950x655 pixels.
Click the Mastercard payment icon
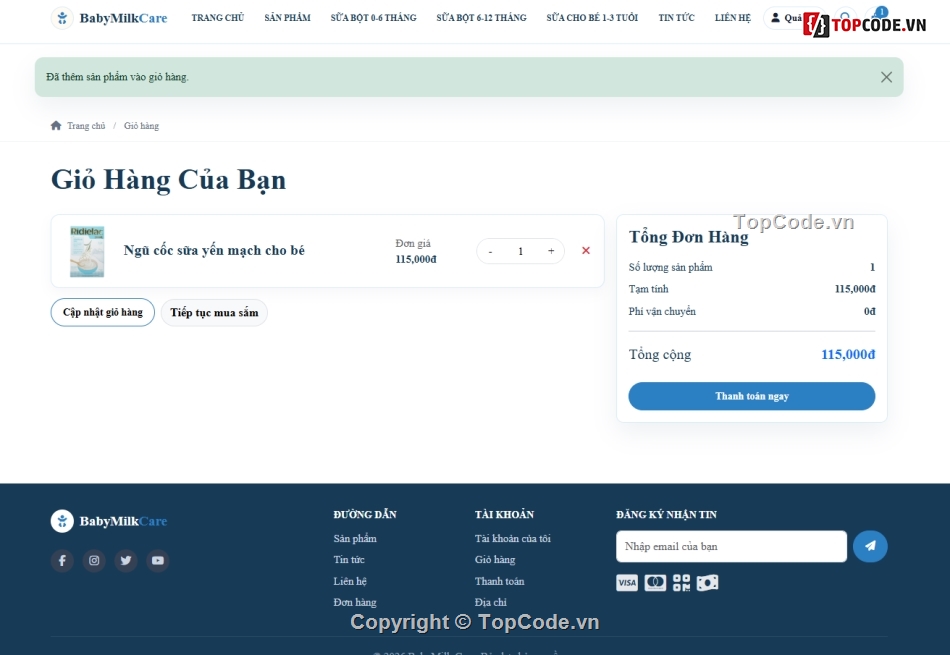pos(655,583)
